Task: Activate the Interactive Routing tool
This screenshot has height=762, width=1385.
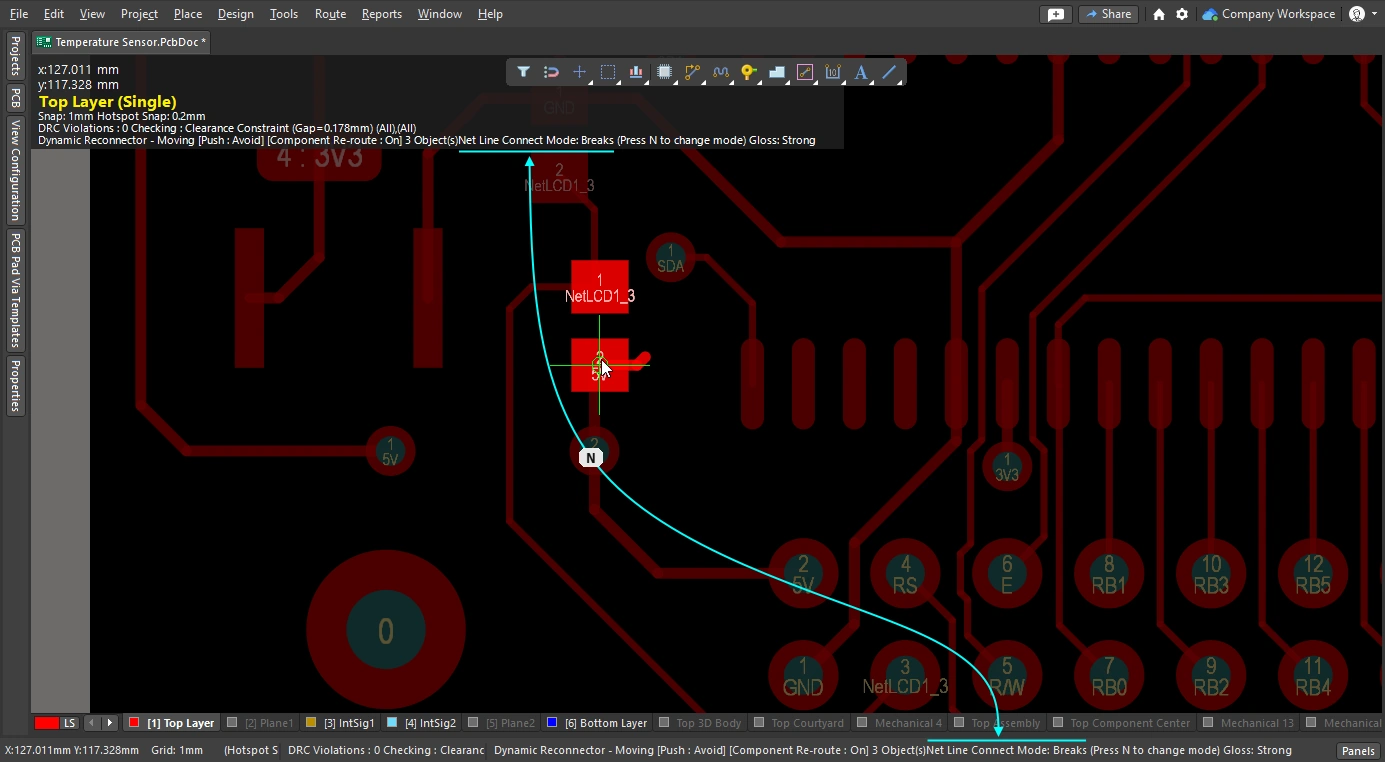Action: click(x=692, y=72)
